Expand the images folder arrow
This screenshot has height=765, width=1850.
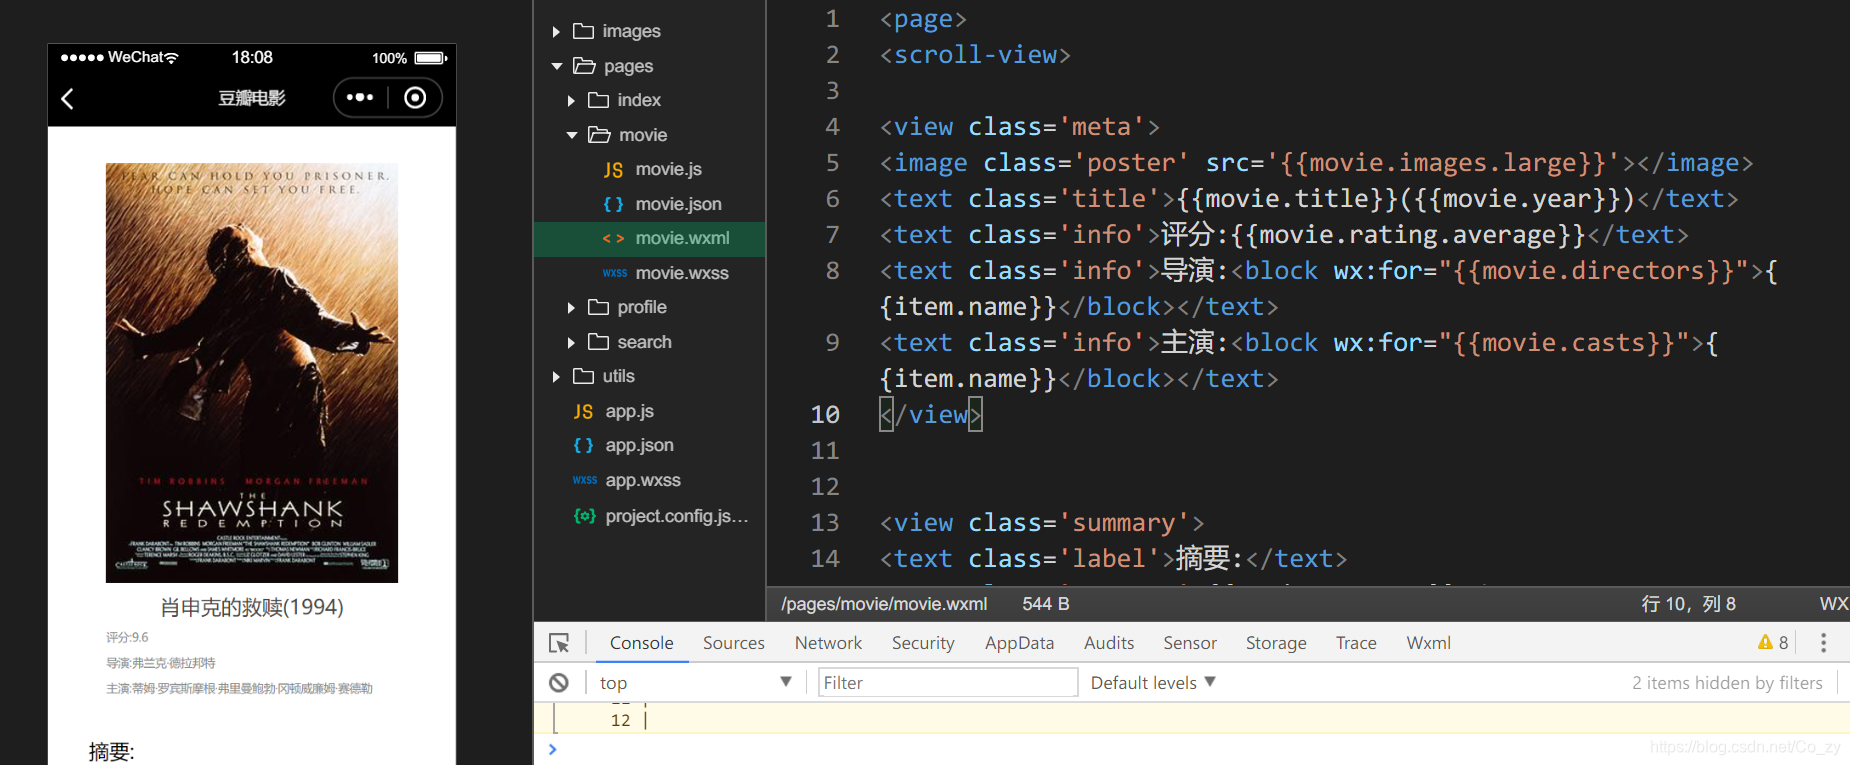[556, 32]
